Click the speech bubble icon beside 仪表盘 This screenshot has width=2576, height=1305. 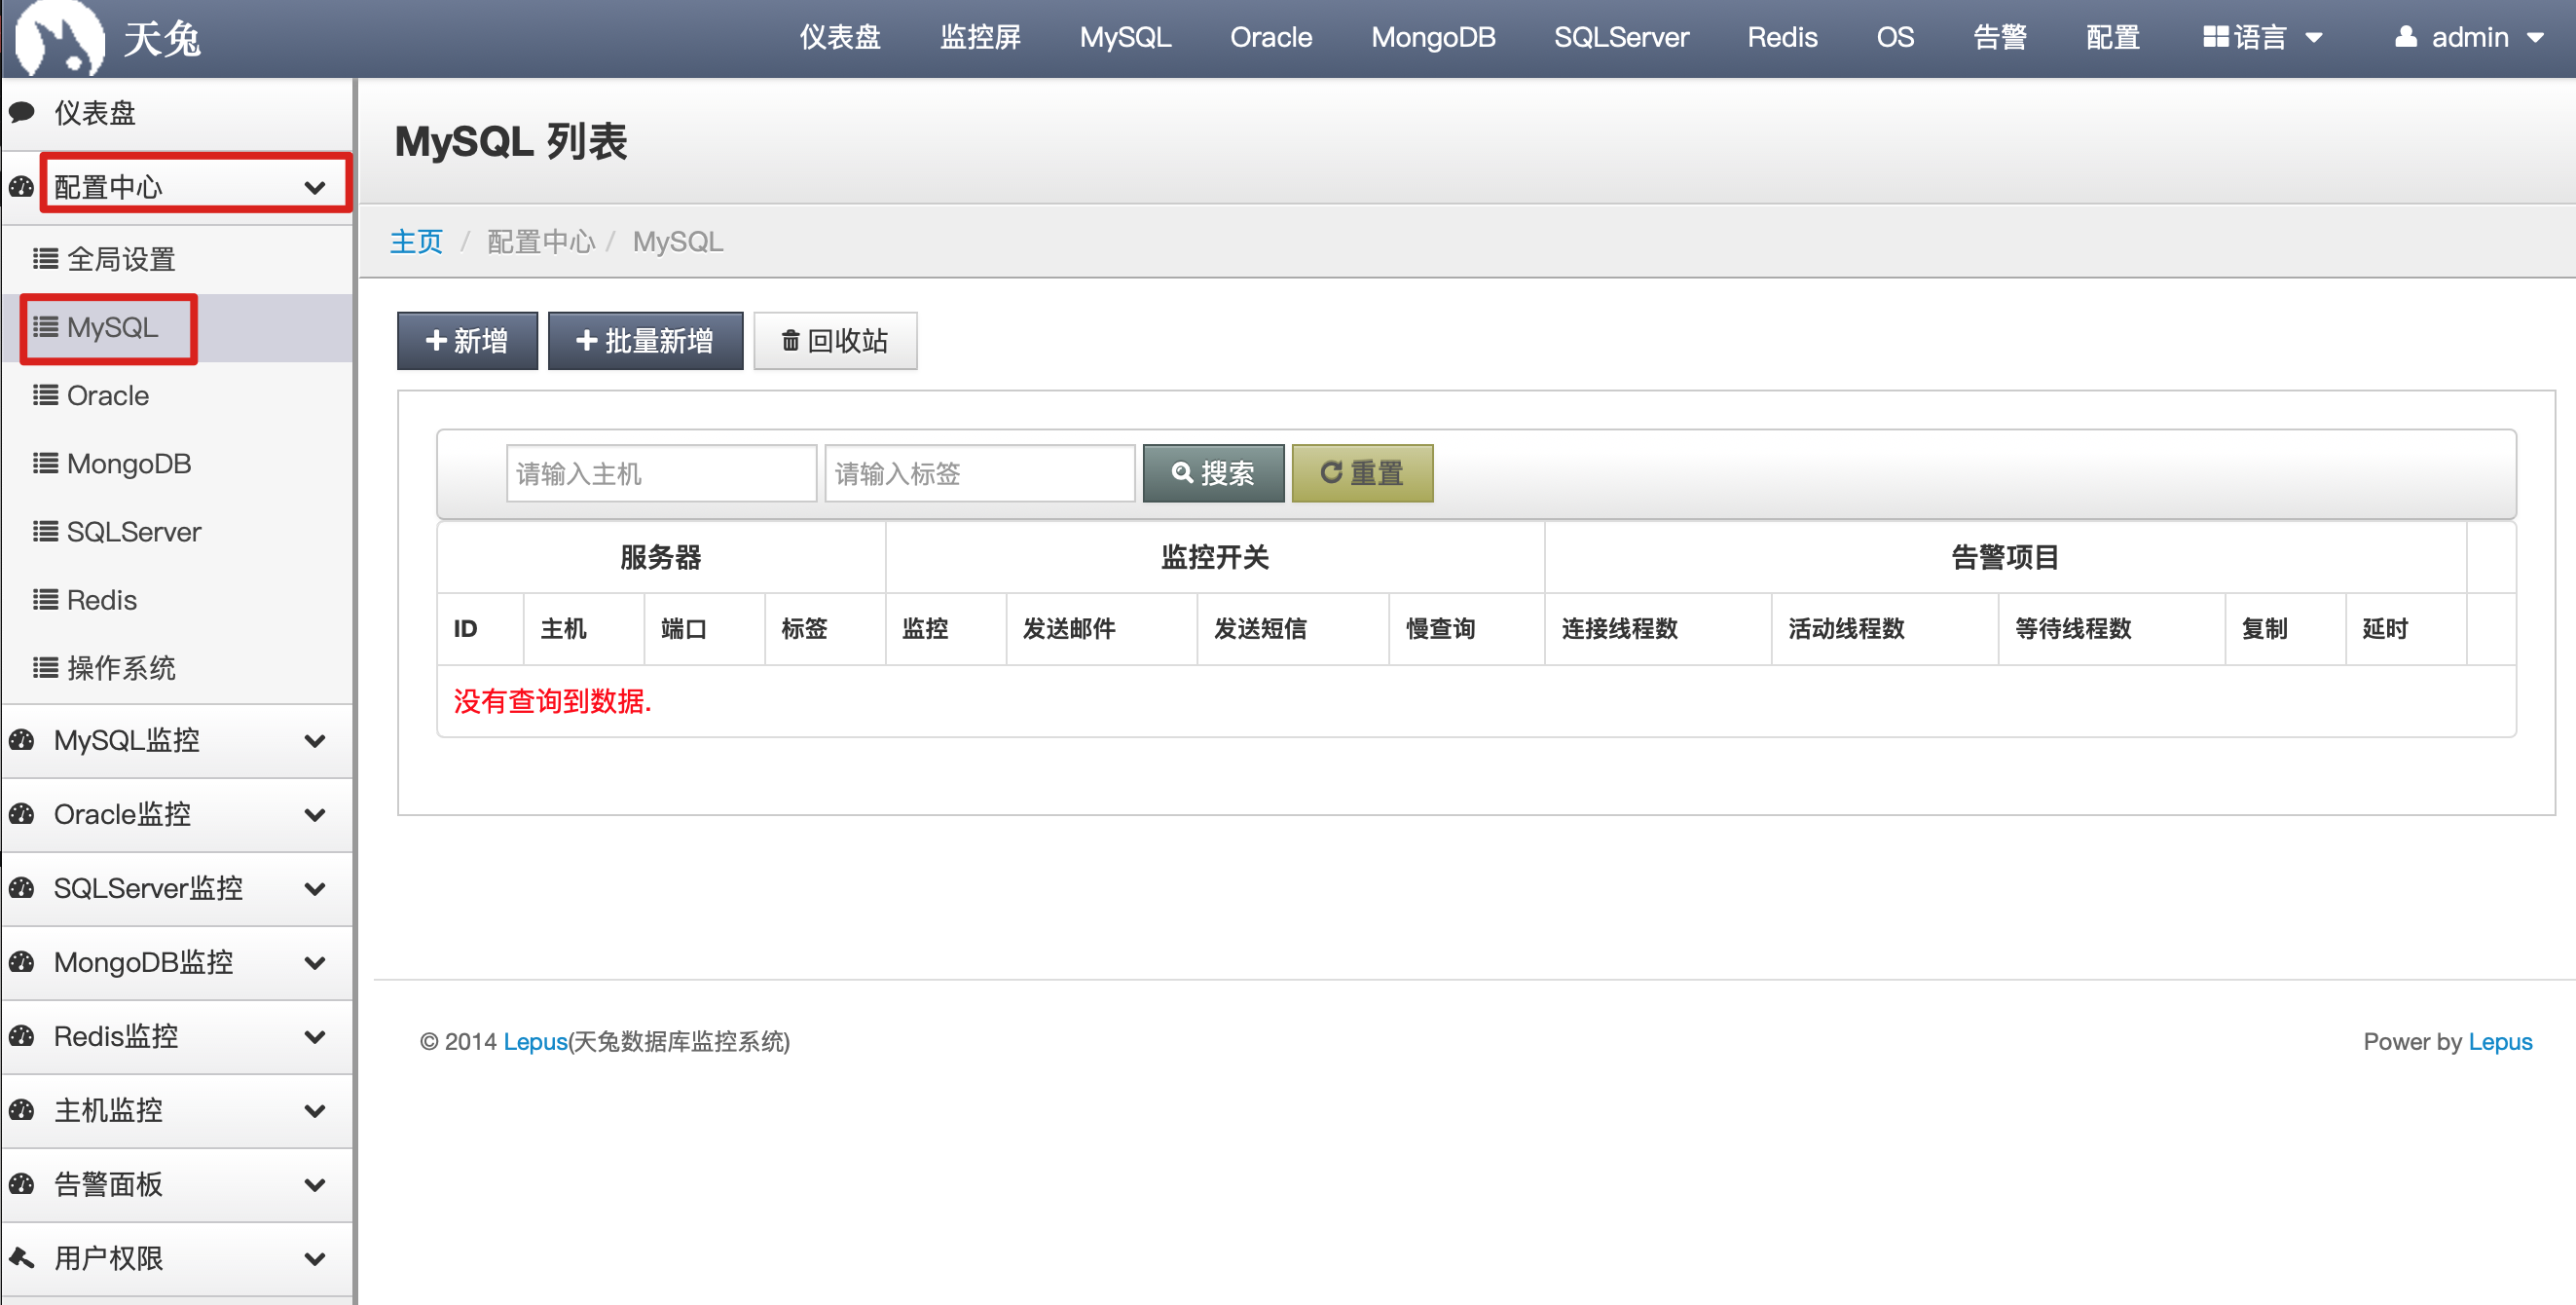[x=22, y=112]
